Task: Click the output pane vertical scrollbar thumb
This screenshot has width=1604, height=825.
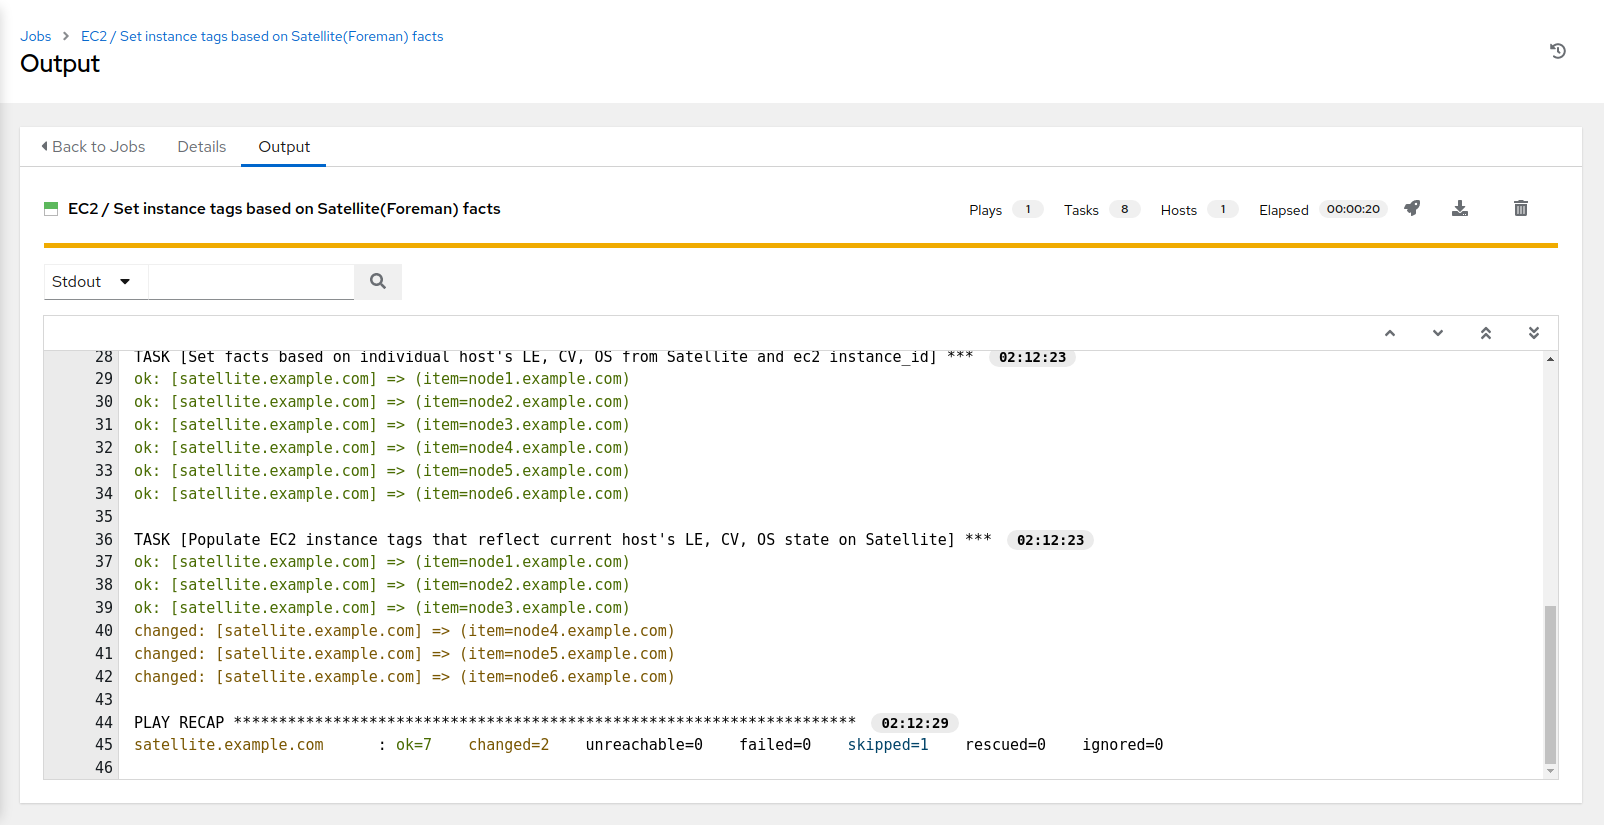Action: 1550,683
